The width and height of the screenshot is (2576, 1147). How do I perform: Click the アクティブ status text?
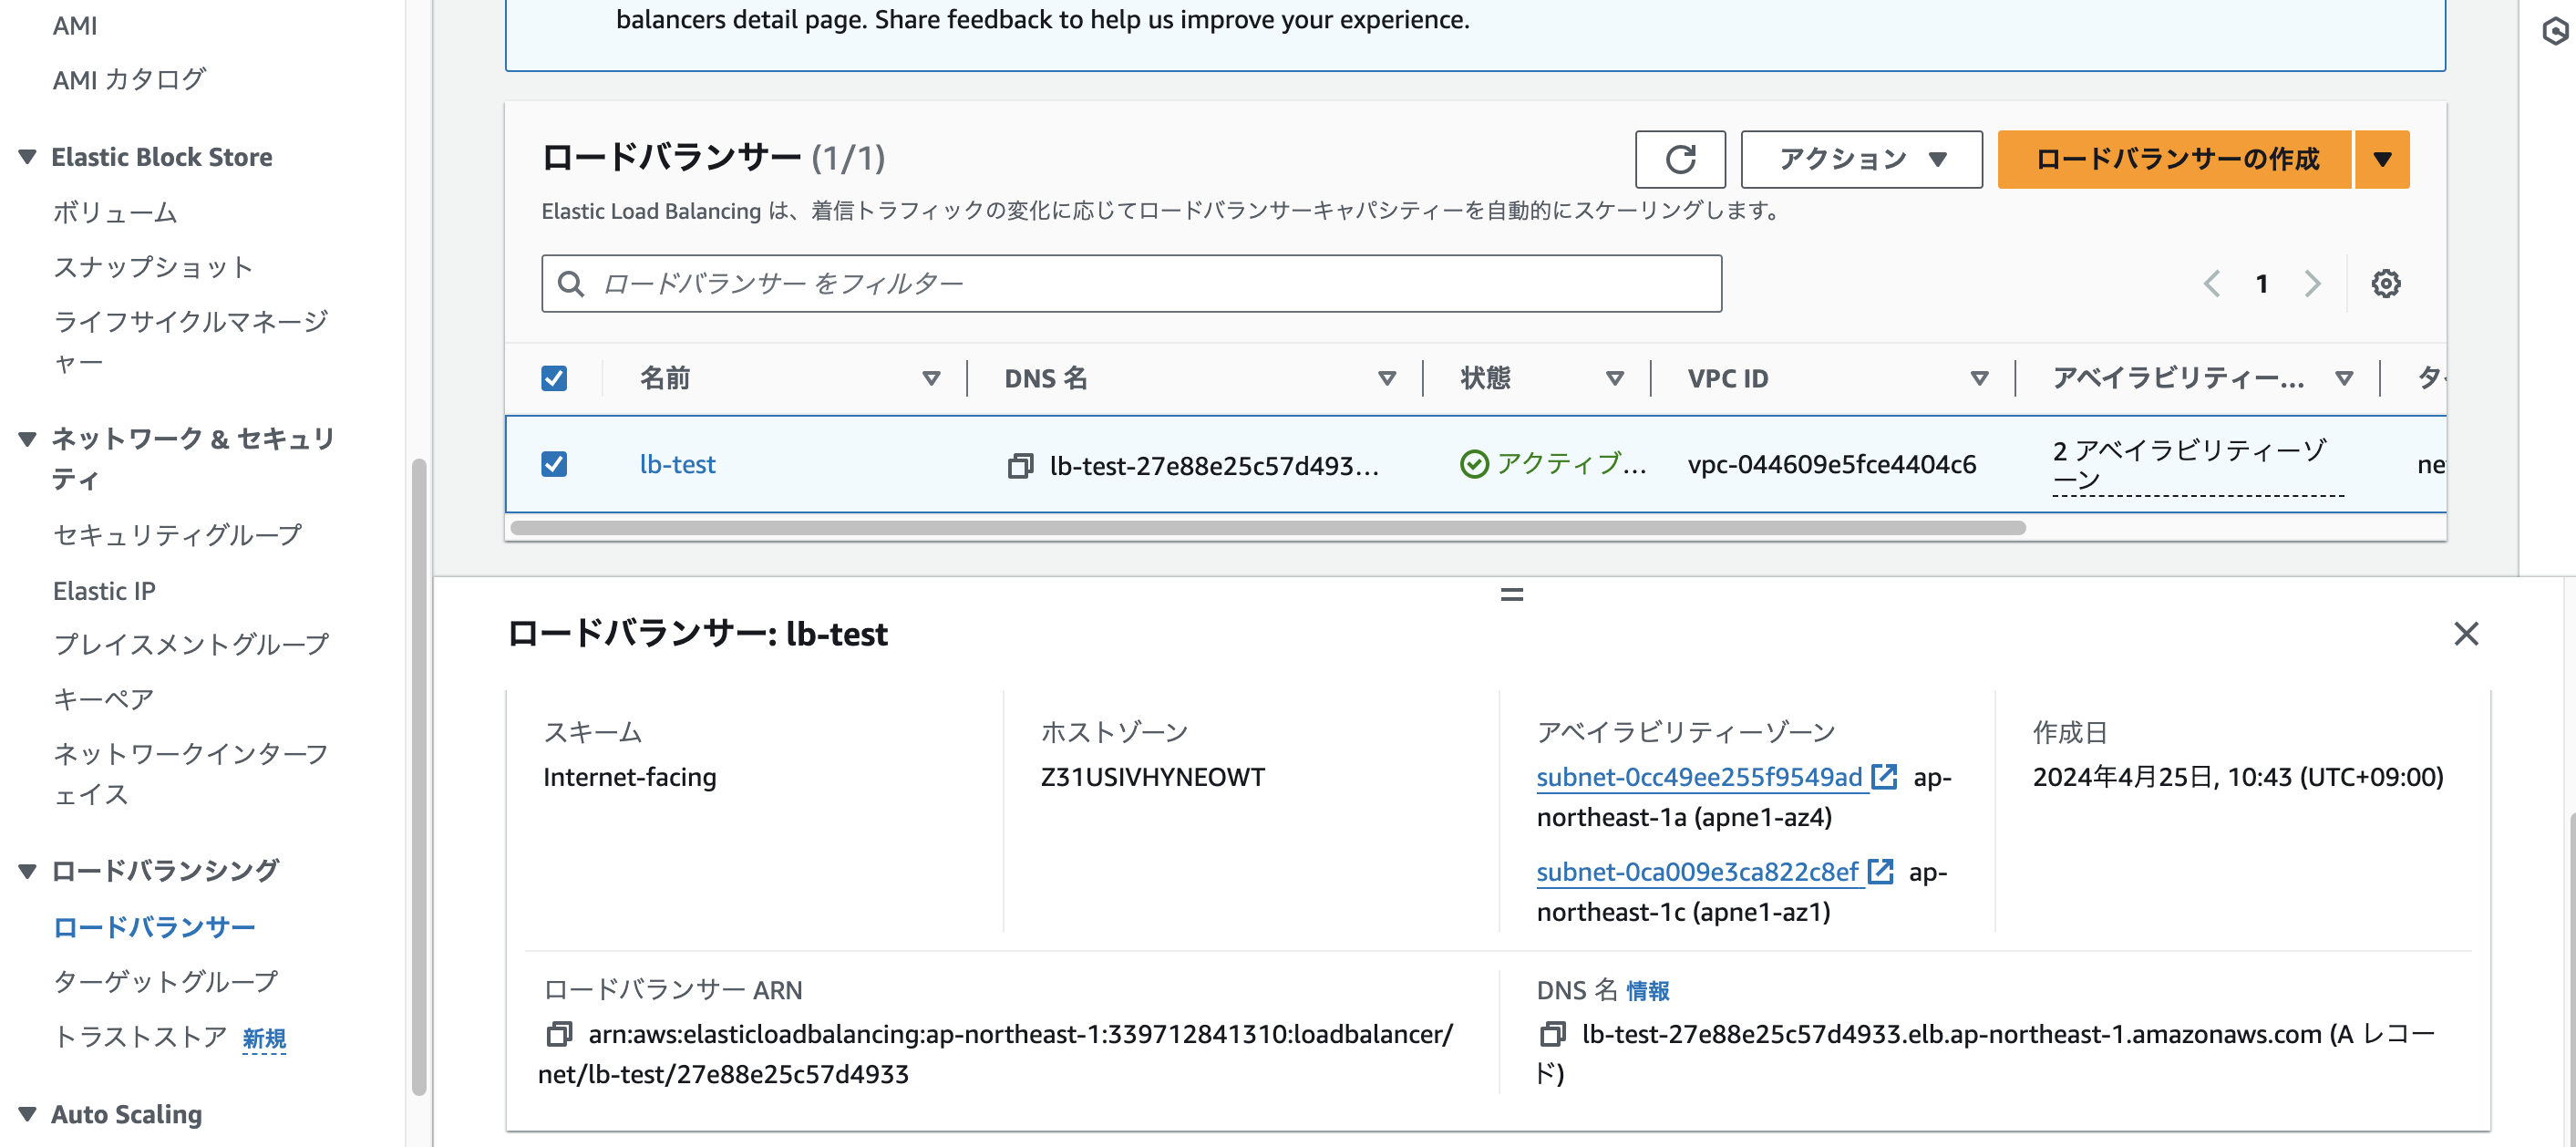coord(1570,464)
